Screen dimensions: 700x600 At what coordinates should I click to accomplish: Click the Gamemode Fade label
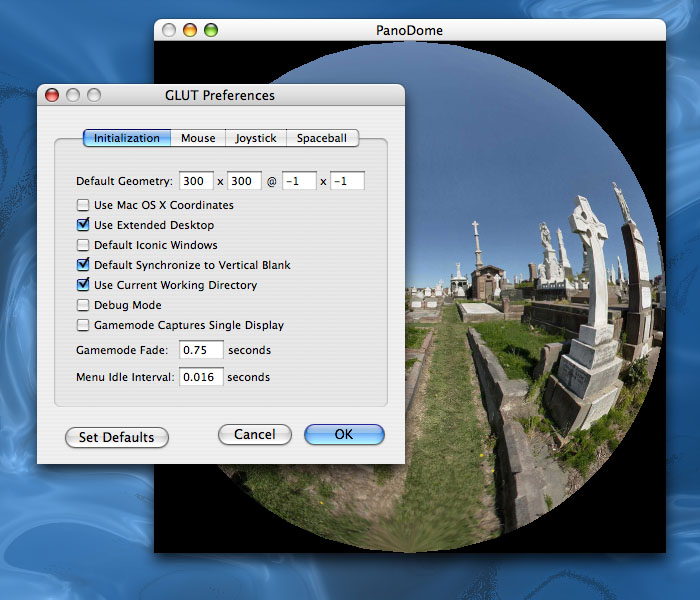tap(122, 350)
